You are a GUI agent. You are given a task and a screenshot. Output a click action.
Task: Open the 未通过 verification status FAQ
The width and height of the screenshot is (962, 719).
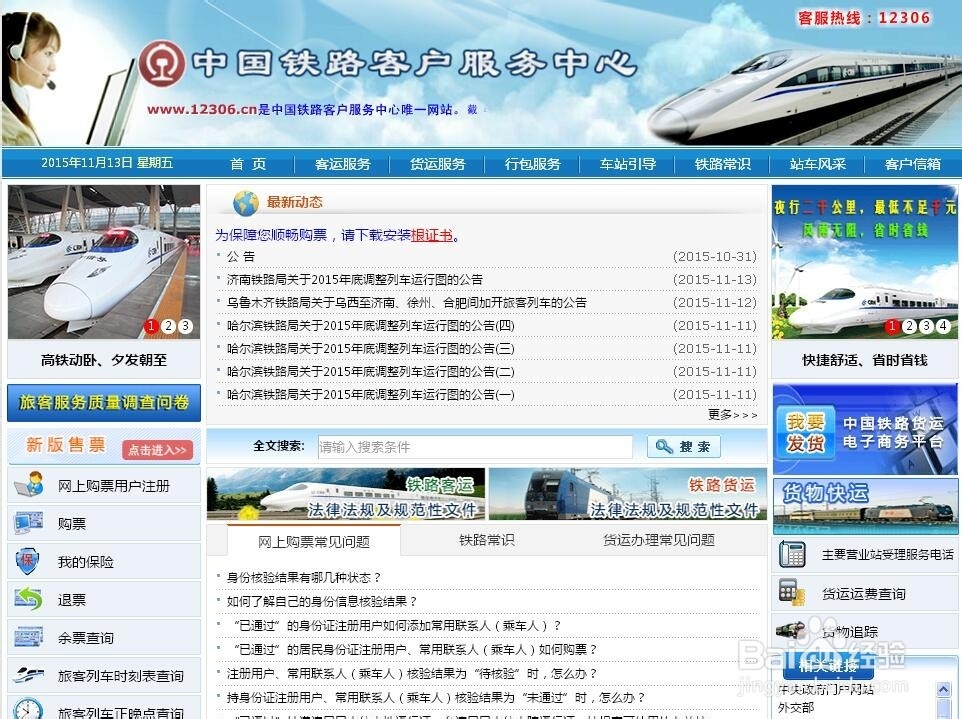[x=436, y=698]
